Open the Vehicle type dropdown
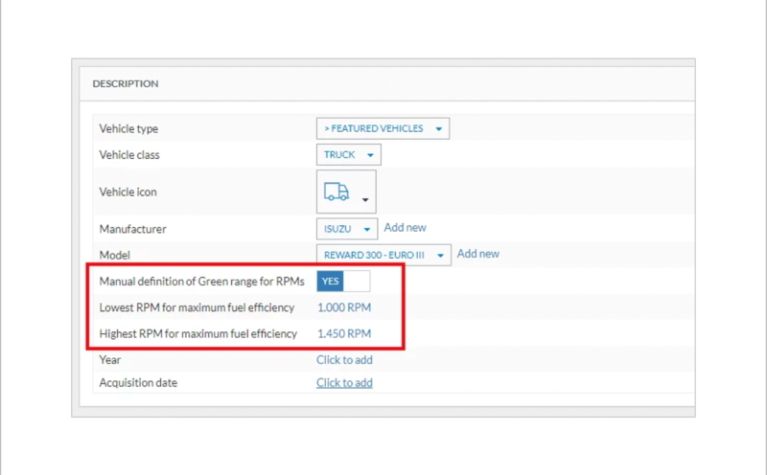767x475 pixels. tap(383, 128)
